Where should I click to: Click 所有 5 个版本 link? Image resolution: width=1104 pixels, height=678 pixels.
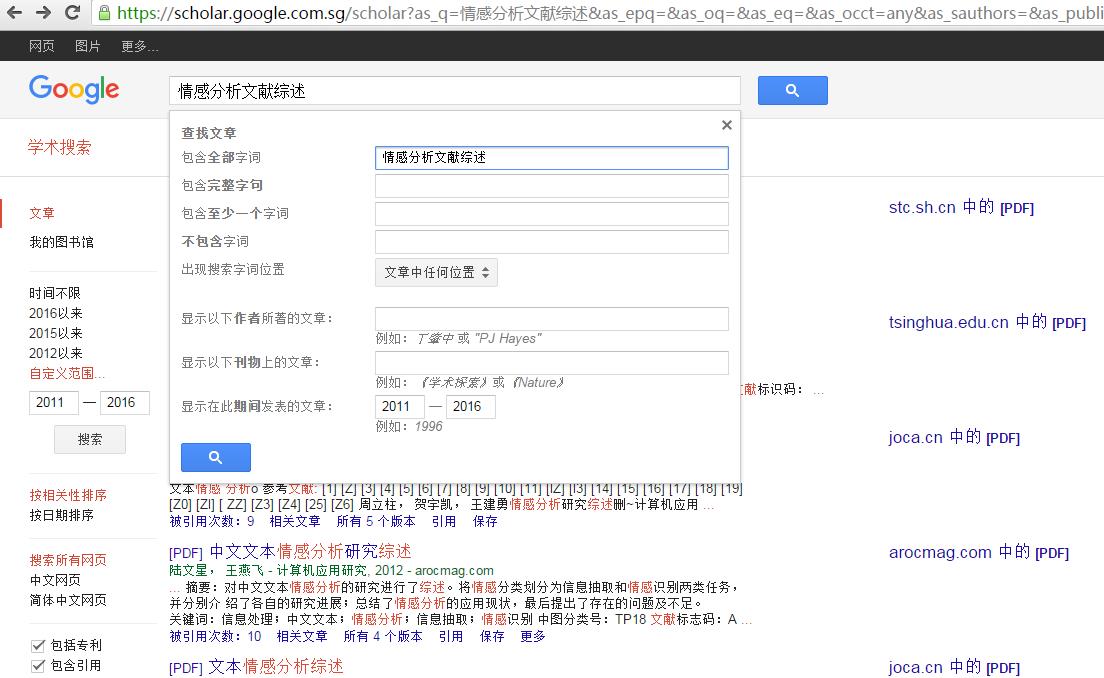pos(376,521)
